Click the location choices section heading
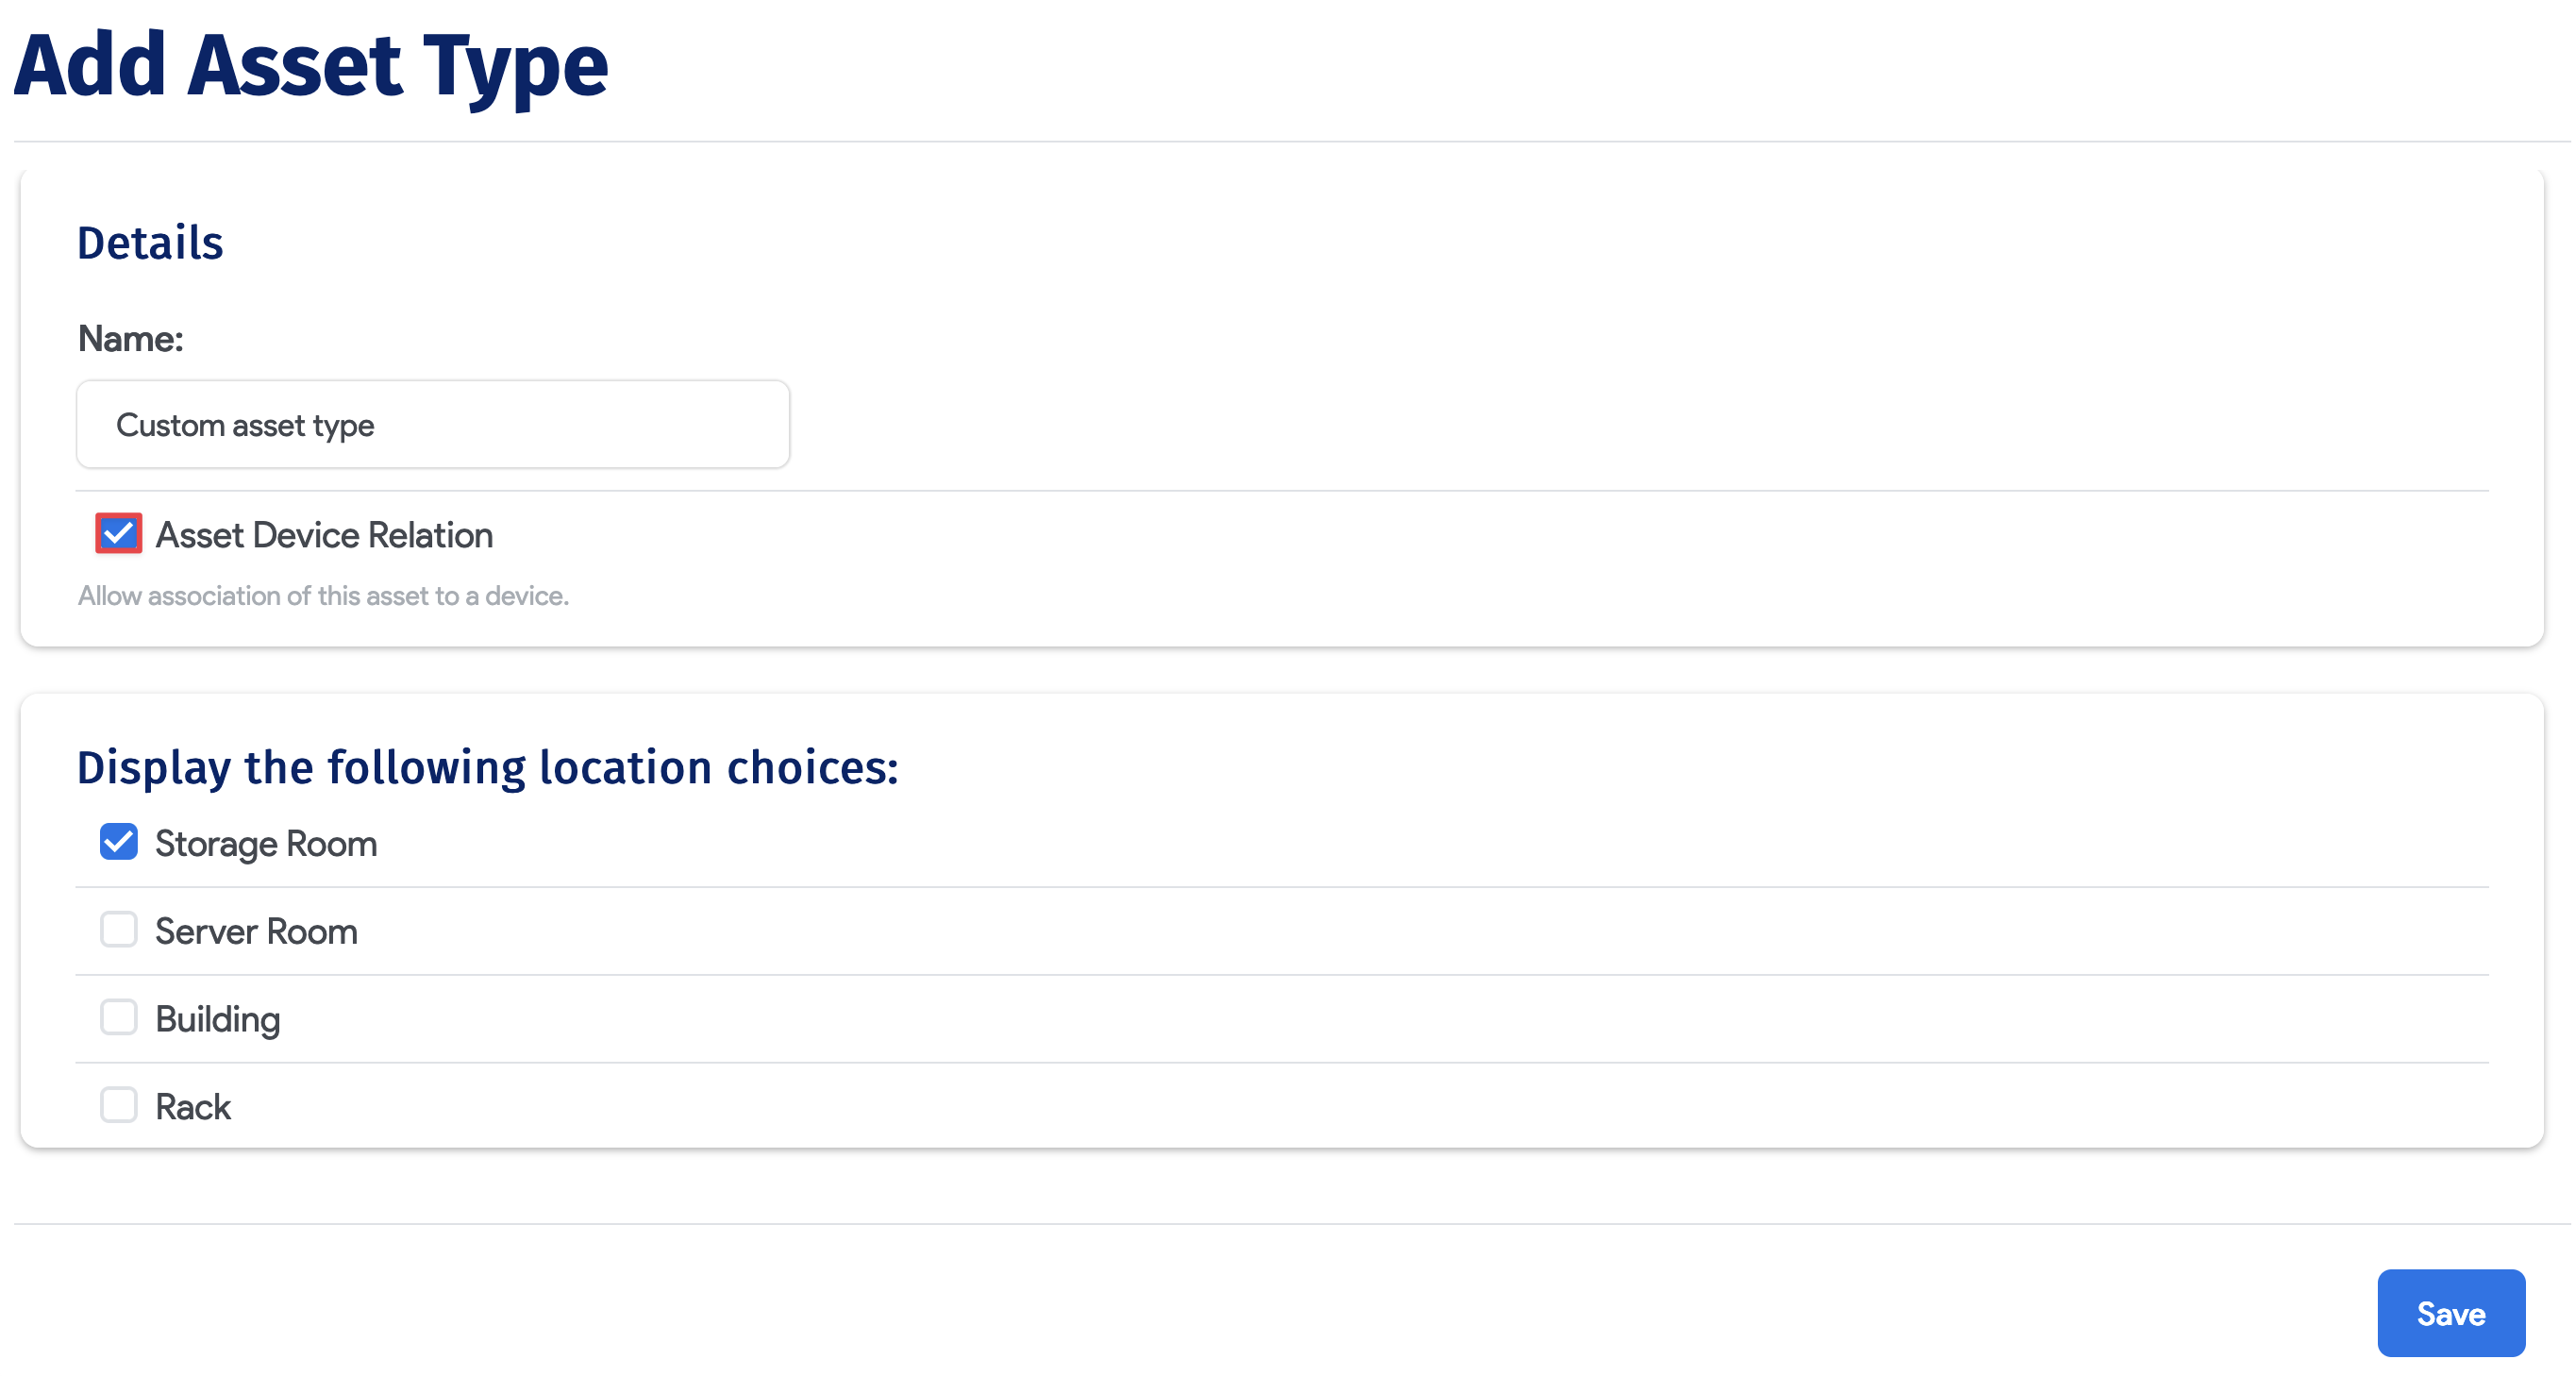The image size is (2576, 1376). [x=488, y=767]
